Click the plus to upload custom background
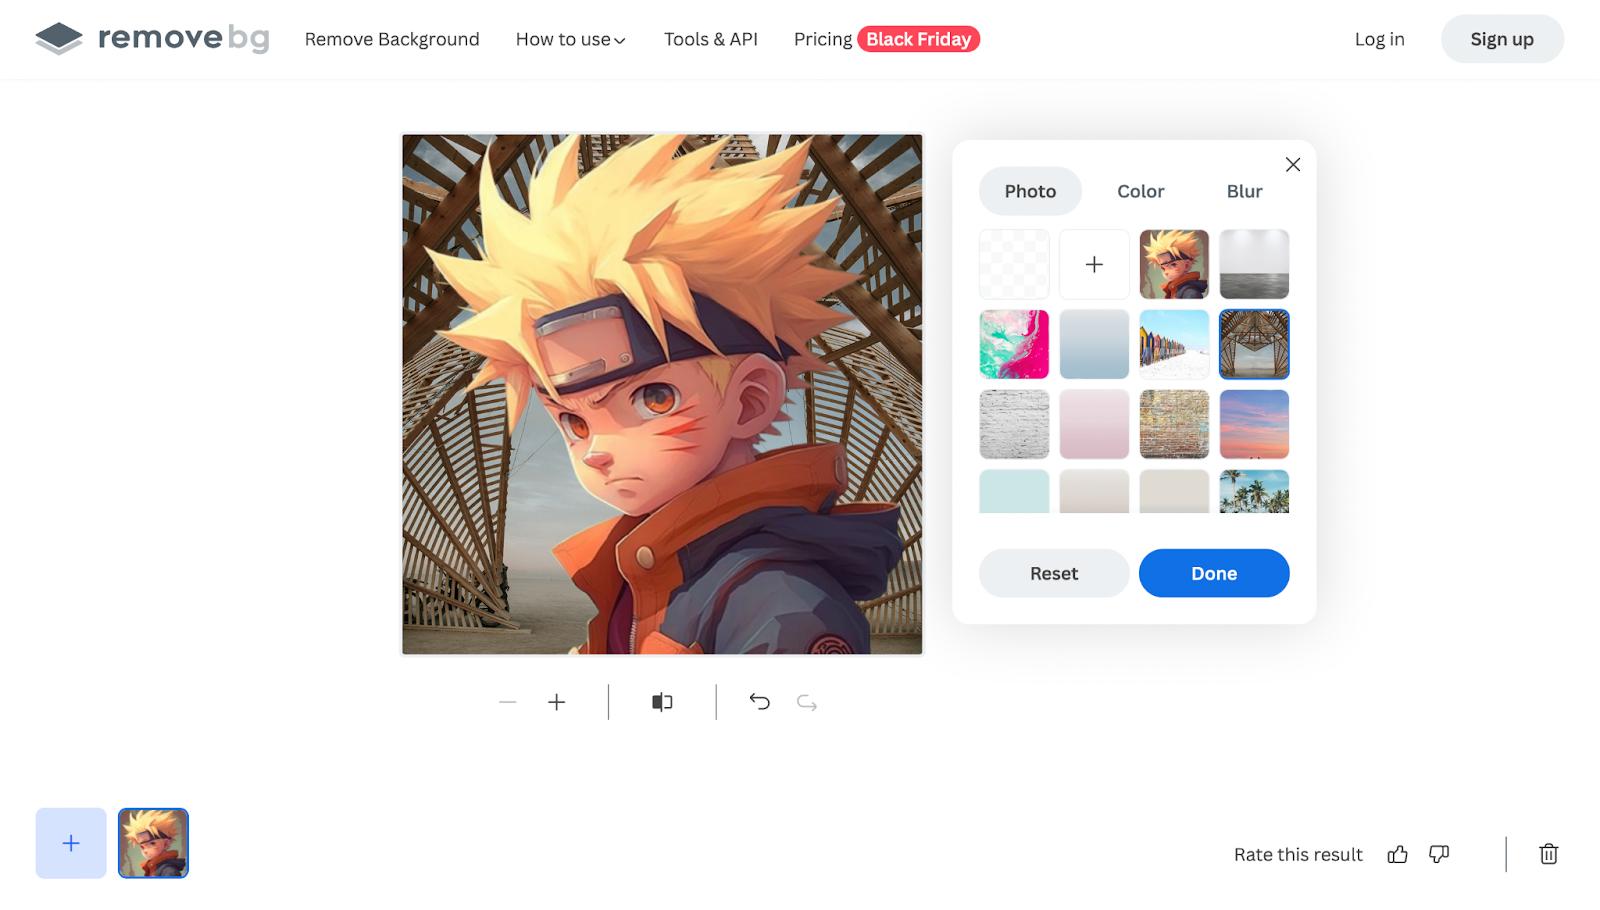The height and width of the screenshot is (910, 1600). (x=1094, y=264)
